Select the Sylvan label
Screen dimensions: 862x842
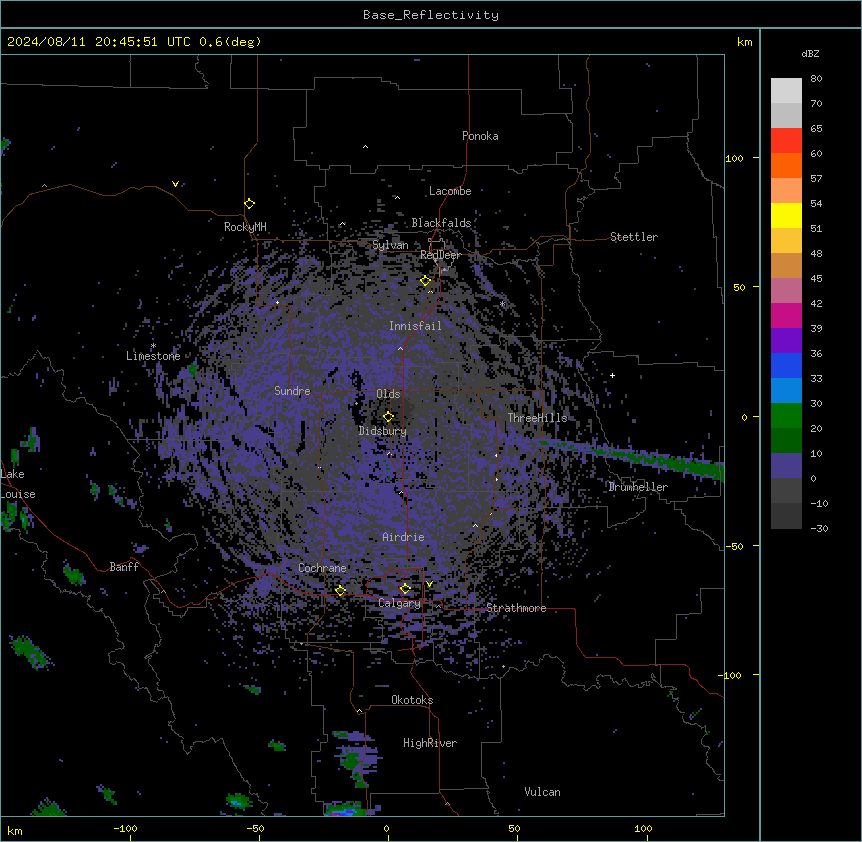tap(390, 245)
